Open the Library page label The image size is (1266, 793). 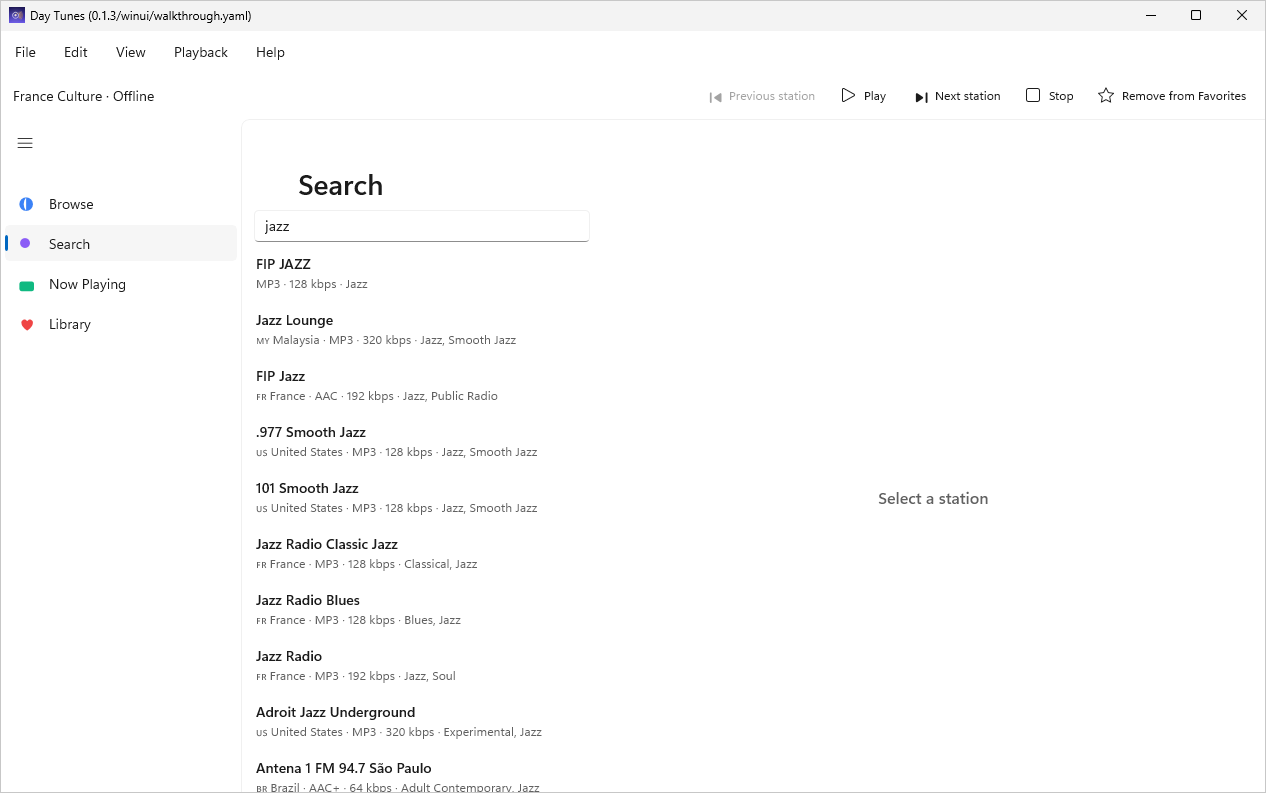[x=70, y=324]
